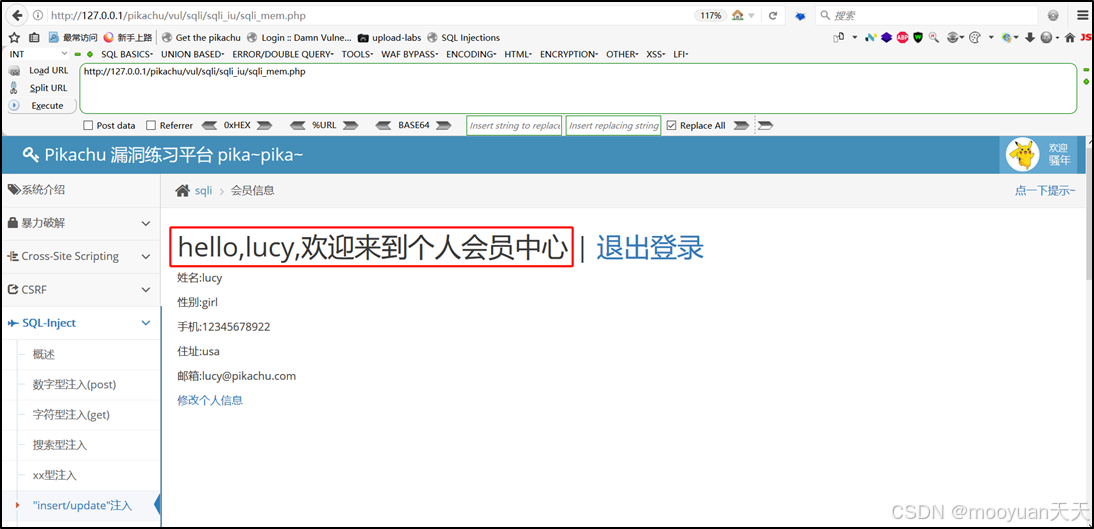The image size is (1094, 529).
Task: Click the 搜索 browser search box
Action: pos(928,15)
